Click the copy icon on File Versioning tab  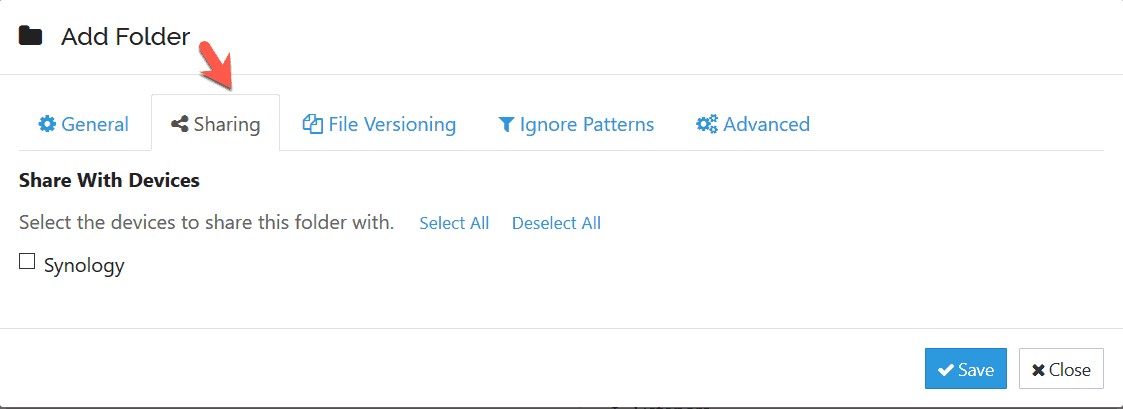tap(313, 125)
